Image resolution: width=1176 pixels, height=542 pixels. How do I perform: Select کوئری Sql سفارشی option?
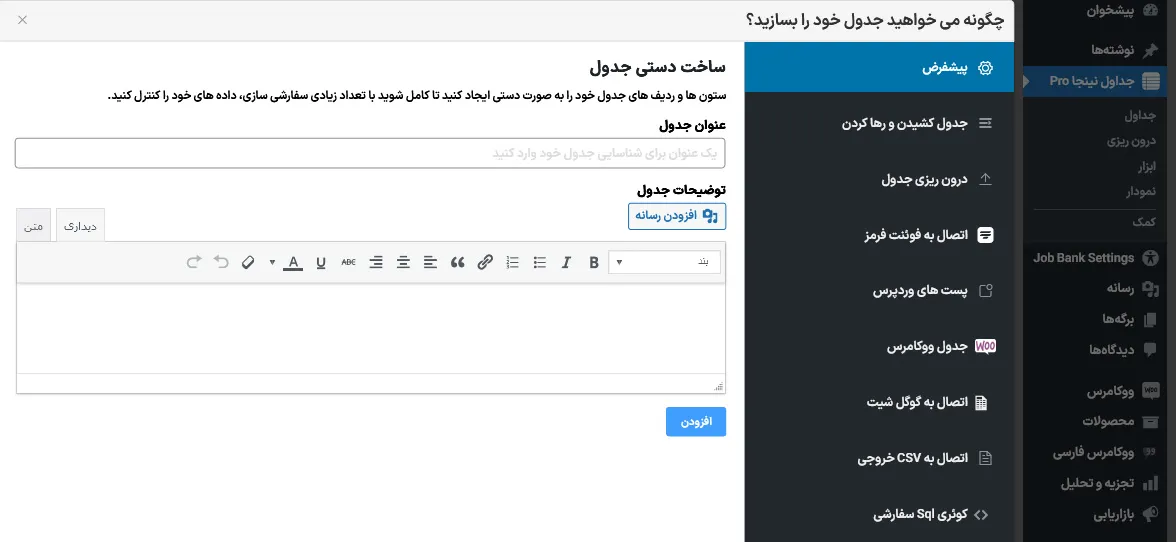879,514
